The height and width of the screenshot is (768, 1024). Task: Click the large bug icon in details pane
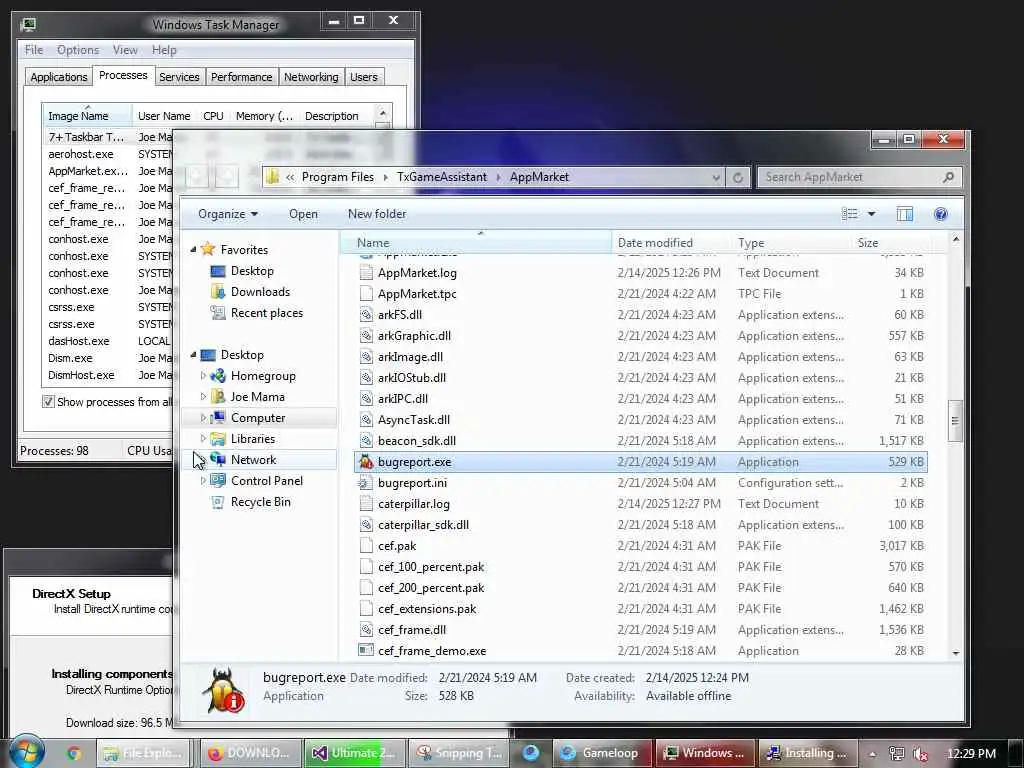point(224,691)
